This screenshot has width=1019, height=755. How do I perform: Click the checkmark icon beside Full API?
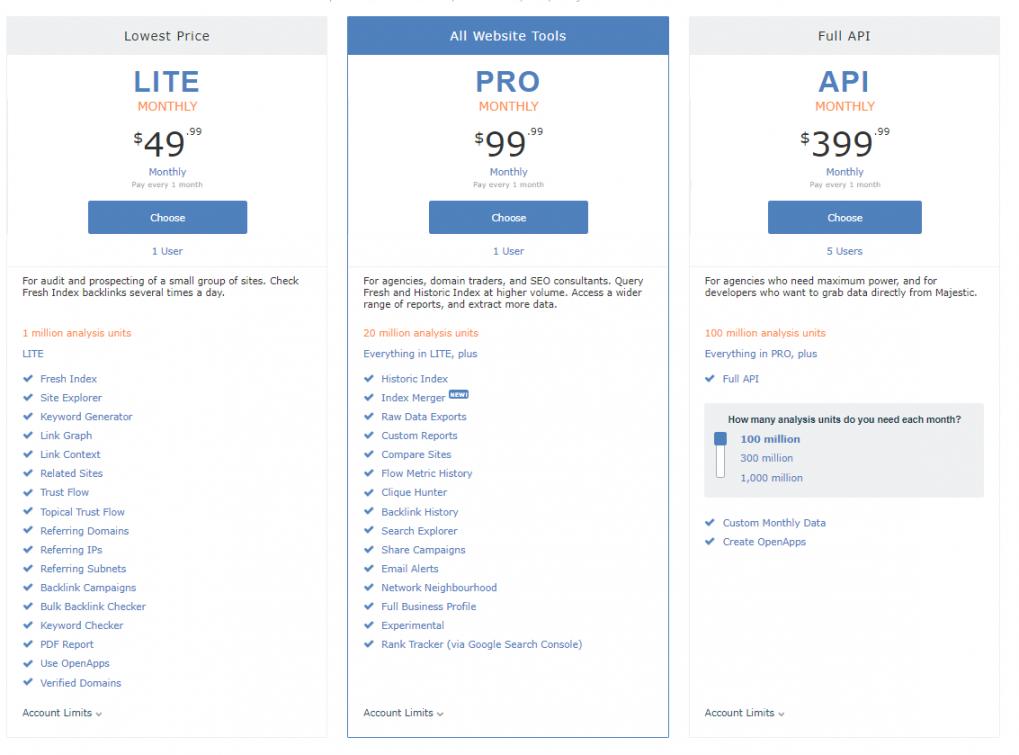point(709,379)
